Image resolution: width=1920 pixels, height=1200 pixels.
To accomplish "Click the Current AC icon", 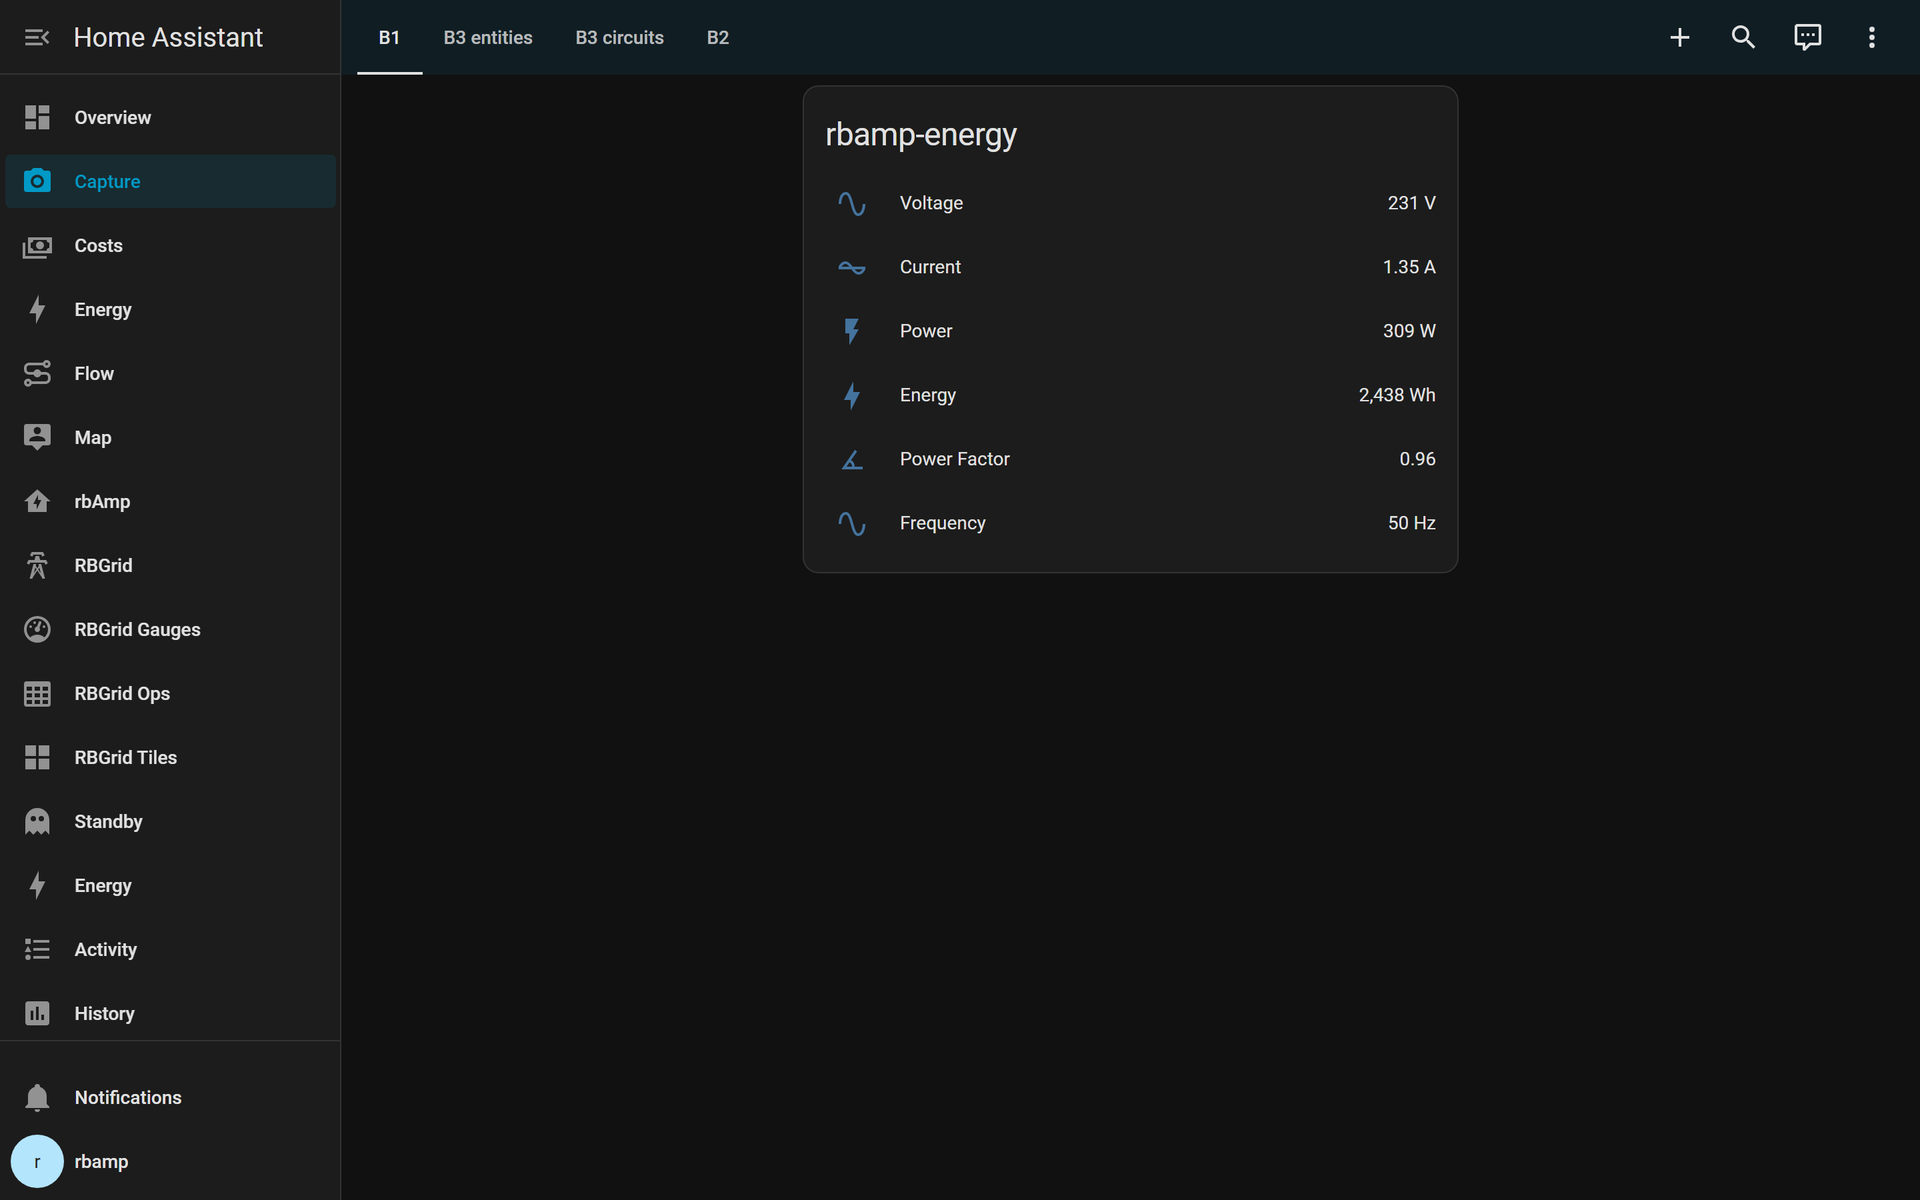I will pyautogui.click(x=852, y=267).
